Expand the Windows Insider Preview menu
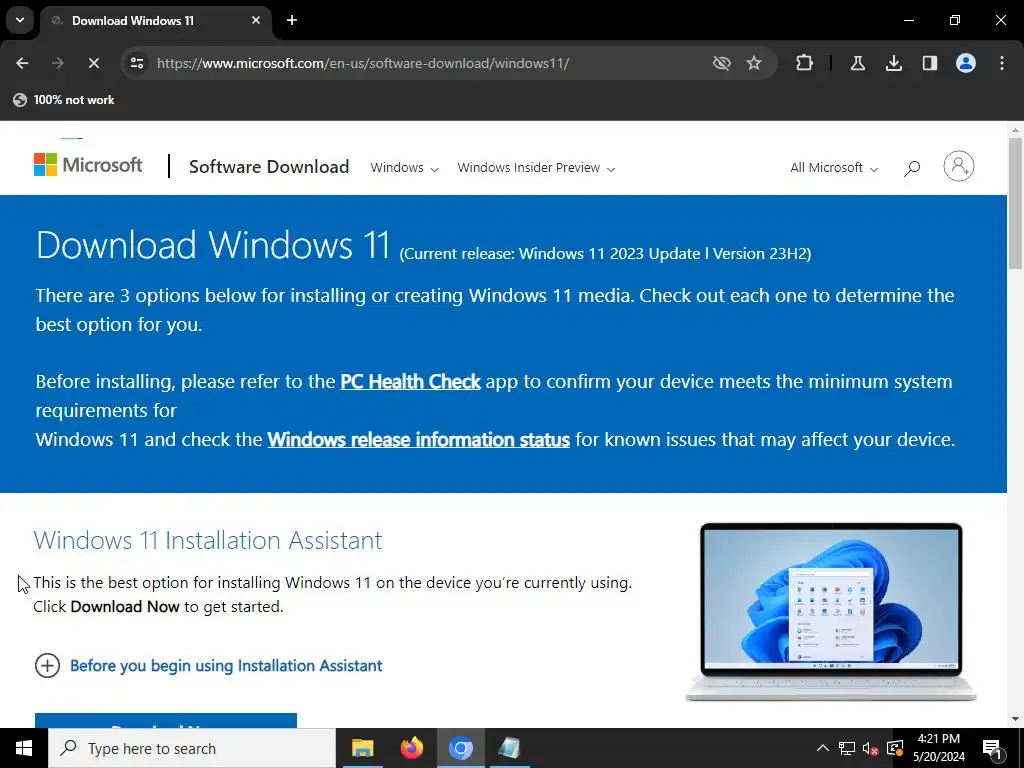This screenshot has height=768, width=1024. click(x=536, y=168)
